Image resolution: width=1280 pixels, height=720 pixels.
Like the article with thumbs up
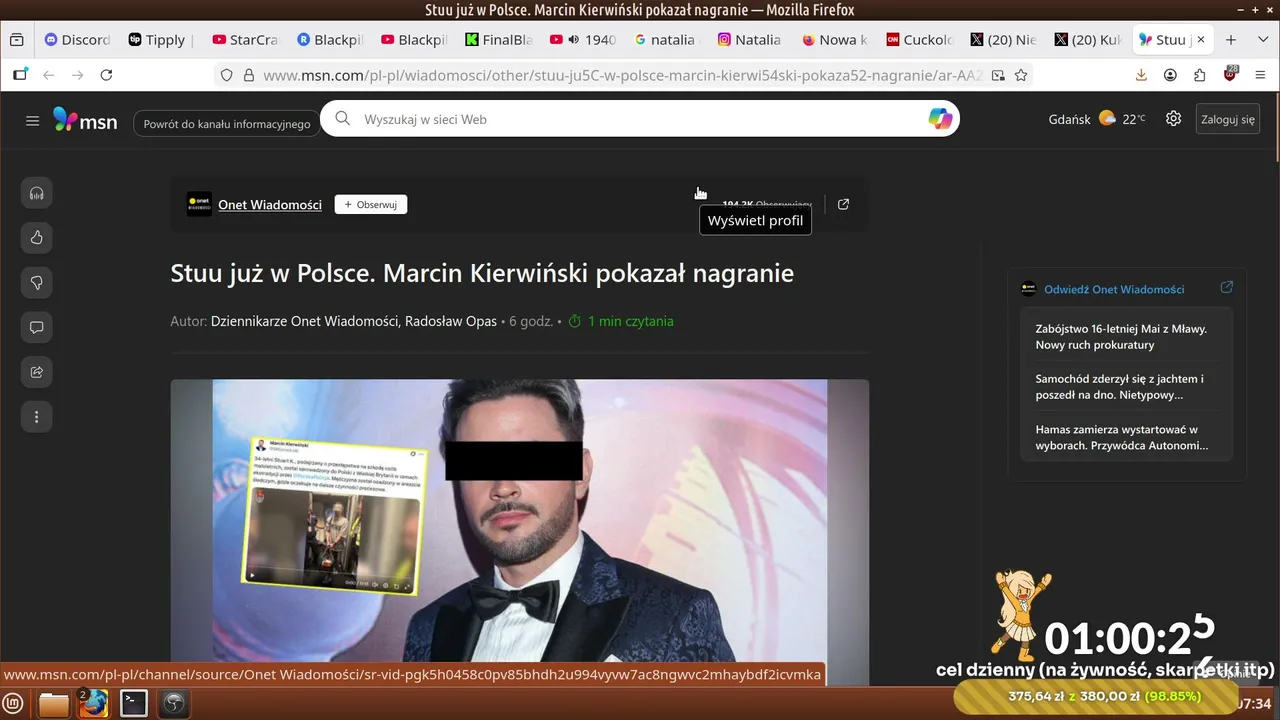click(37, 237)
